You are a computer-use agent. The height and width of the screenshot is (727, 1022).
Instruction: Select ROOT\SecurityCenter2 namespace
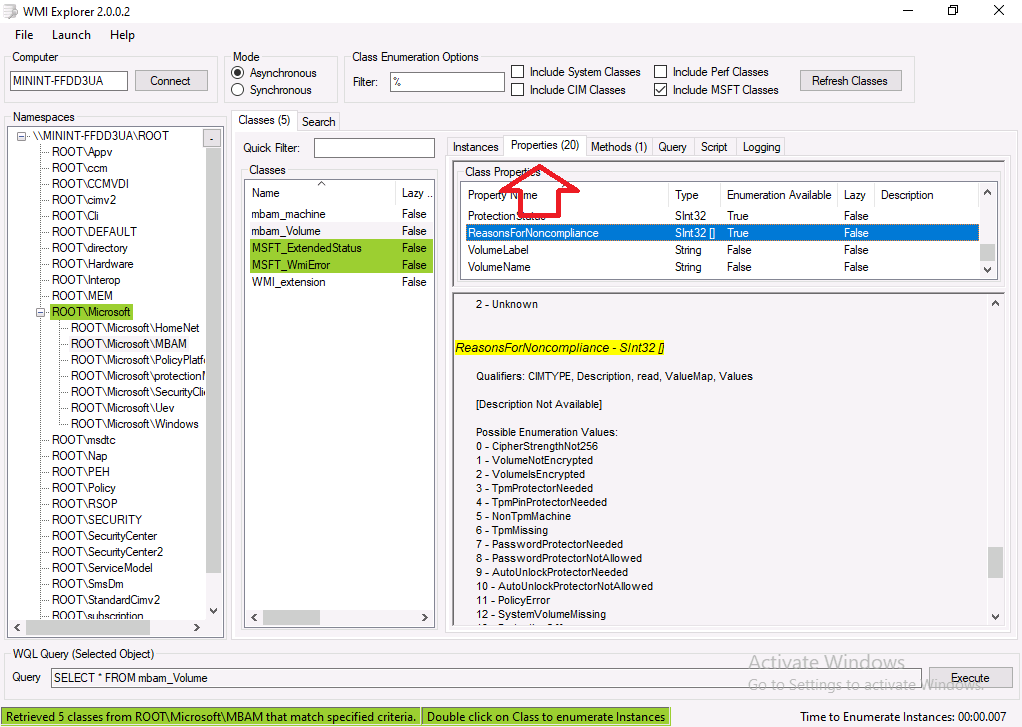pyautogui.click(x=108, y=552)
